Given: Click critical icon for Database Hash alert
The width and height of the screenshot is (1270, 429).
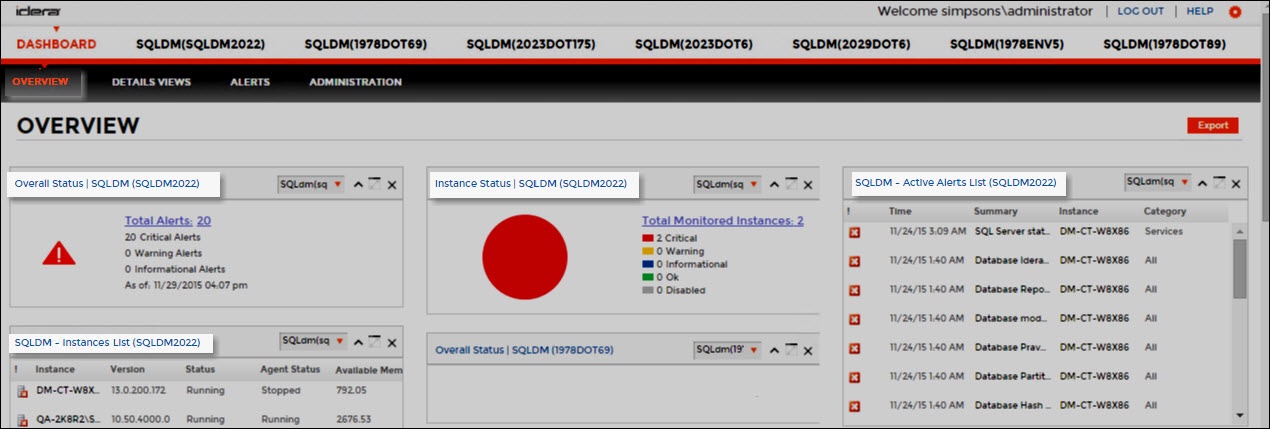Looking at the screenshot, I should (854, 406).
